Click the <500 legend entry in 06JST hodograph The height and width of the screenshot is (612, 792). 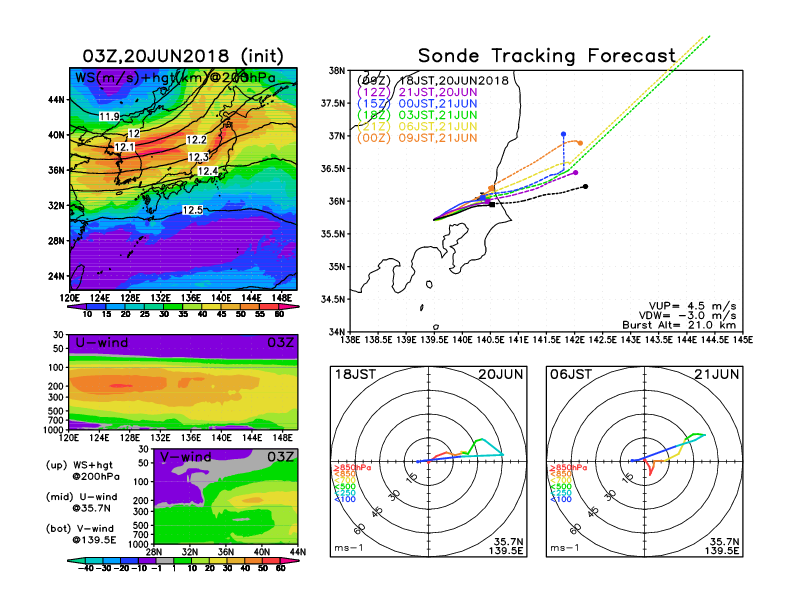point(561,487)
